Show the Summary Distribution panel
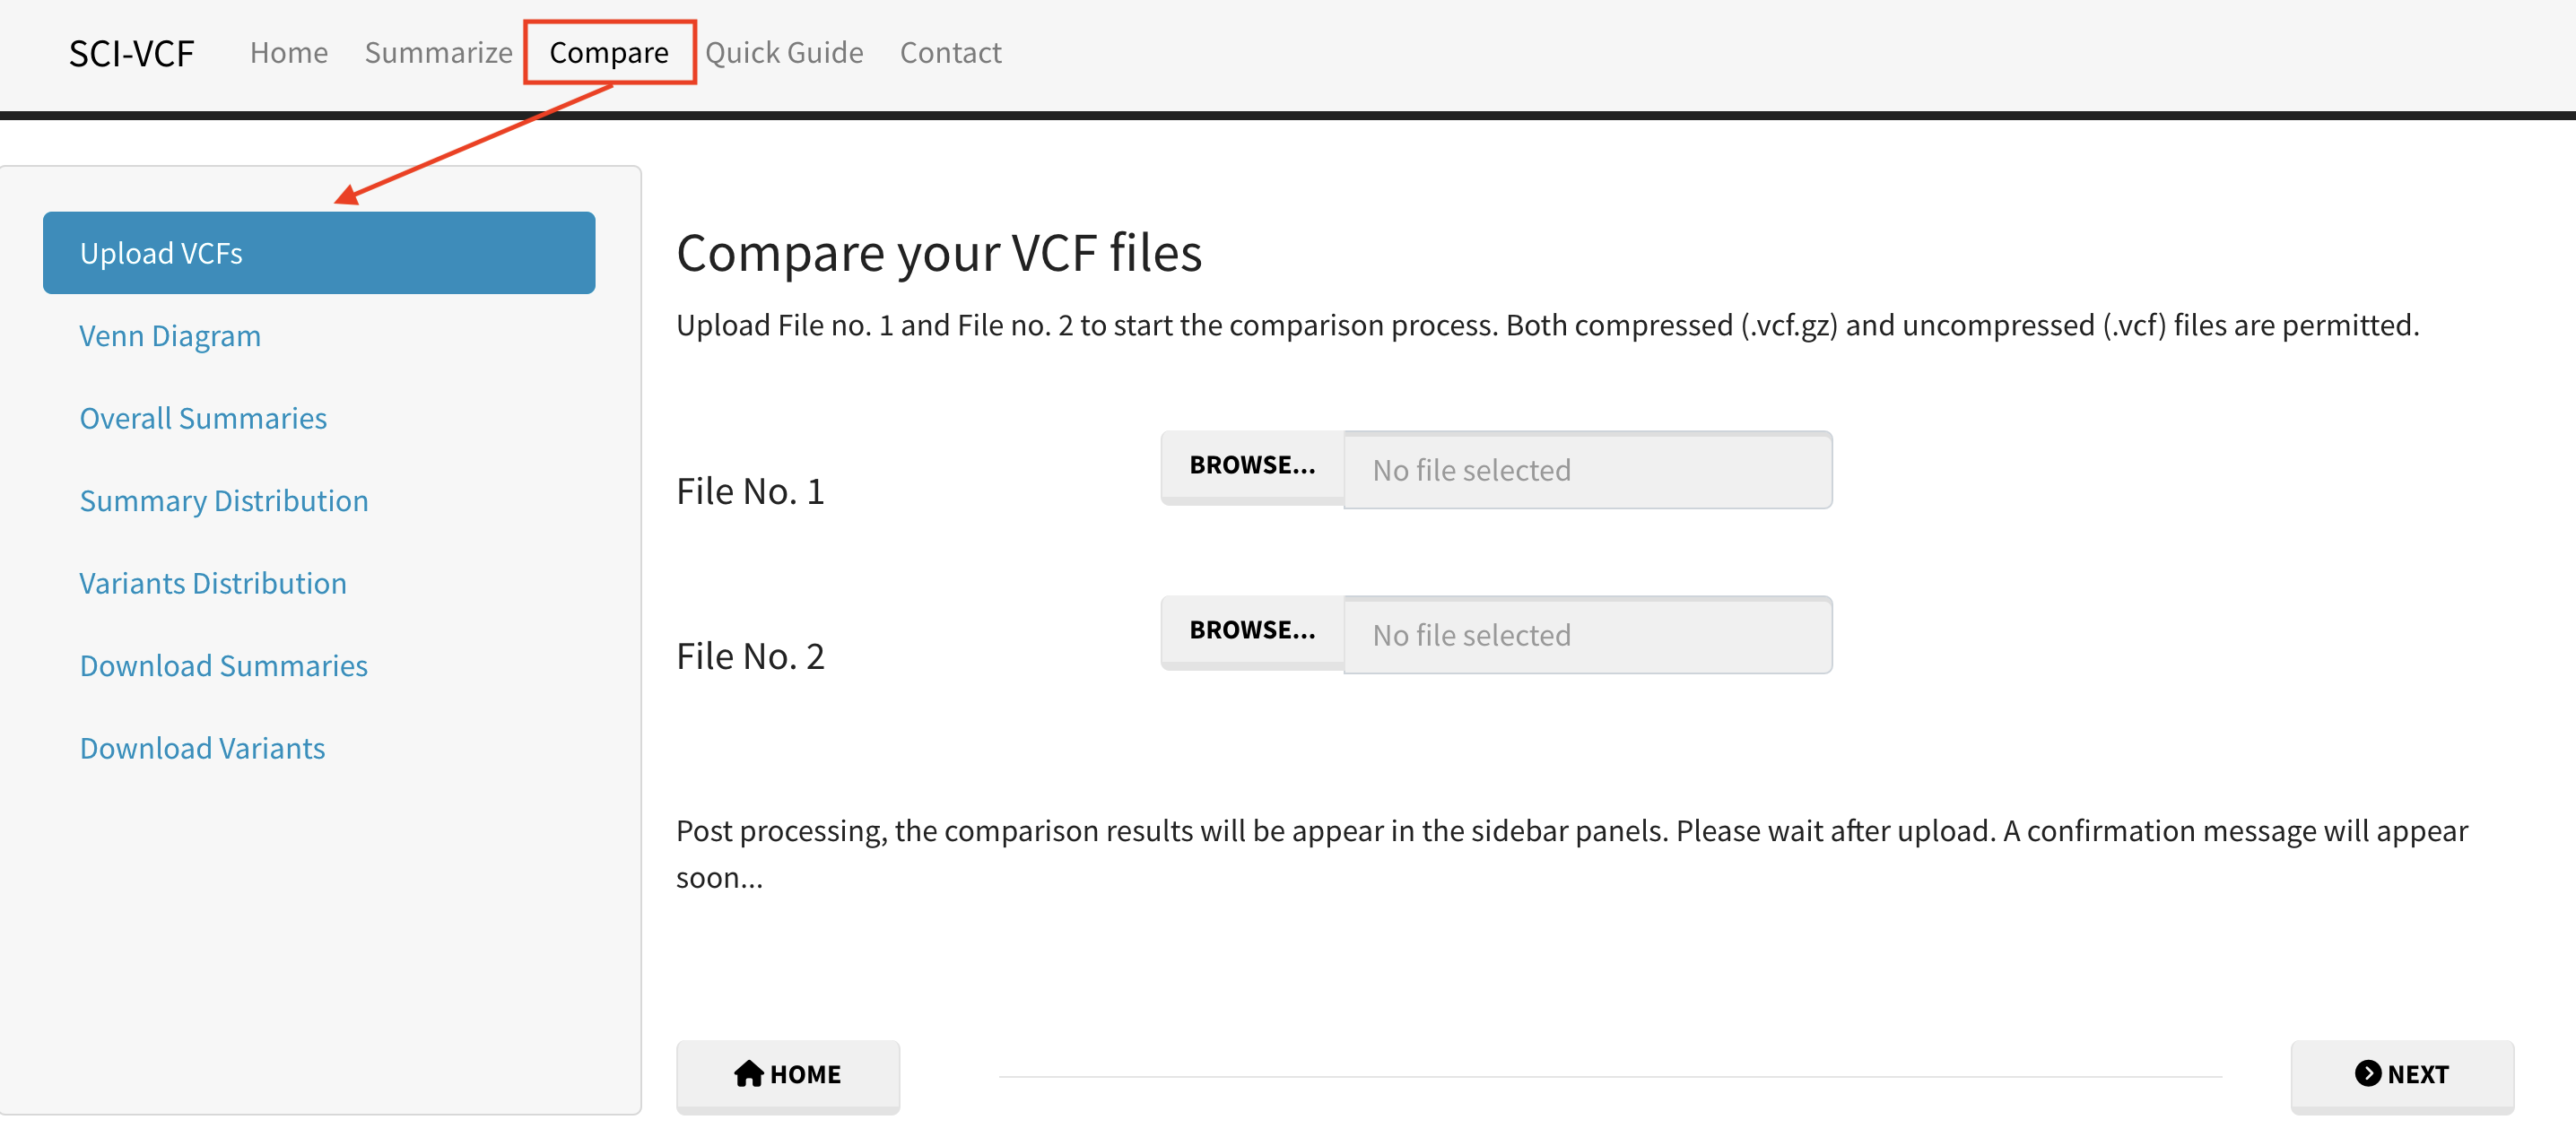The image size is (2576, 1146). coord(224,501)
